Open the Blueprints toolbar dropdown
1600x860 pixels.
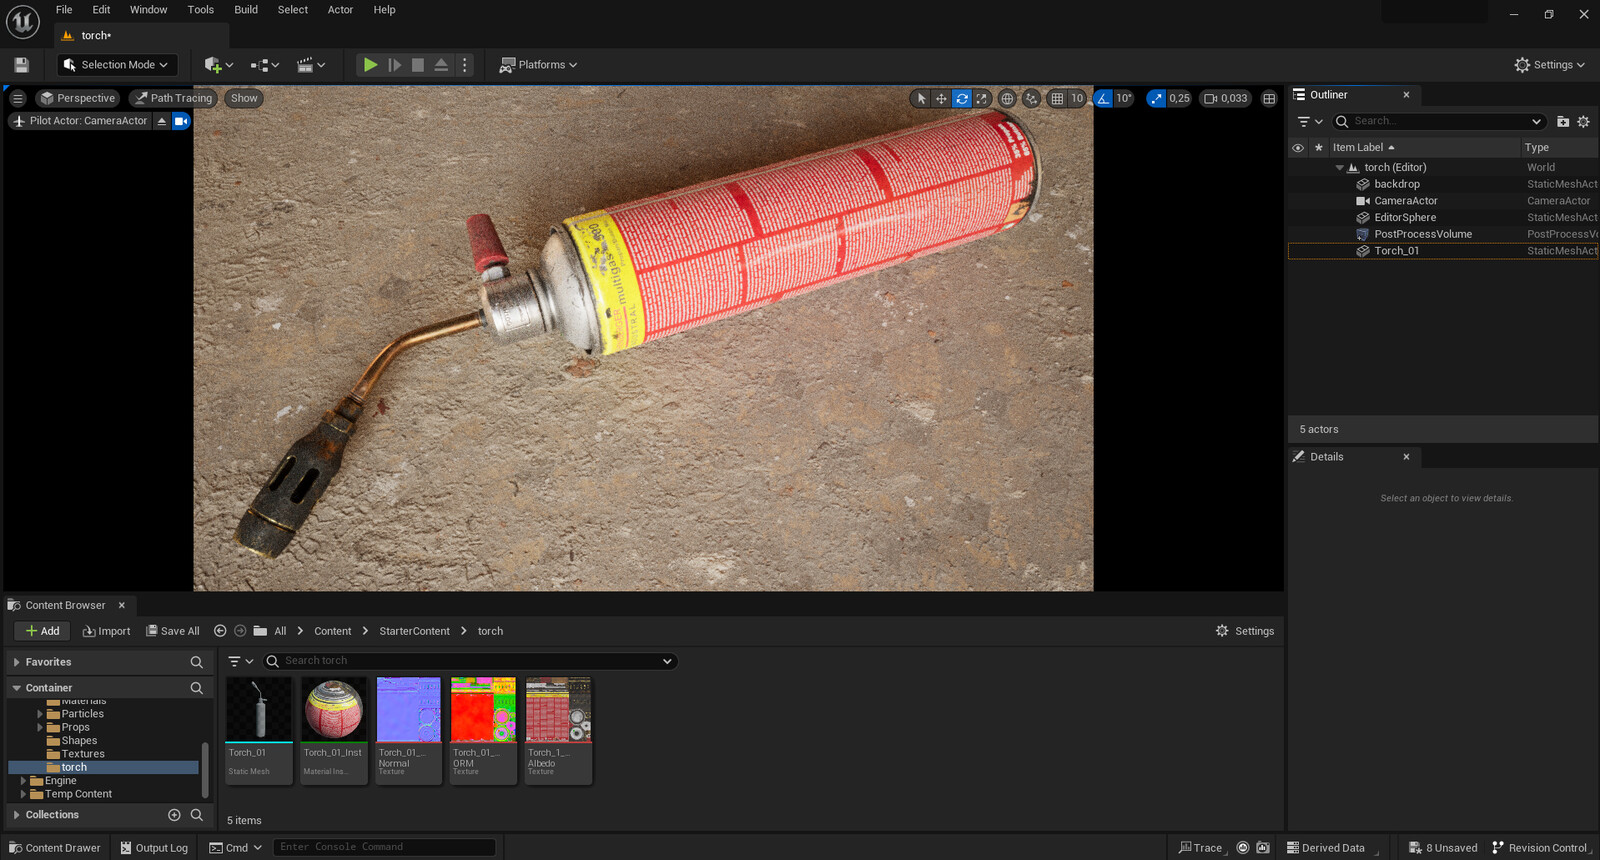click(x=264, y=65)
